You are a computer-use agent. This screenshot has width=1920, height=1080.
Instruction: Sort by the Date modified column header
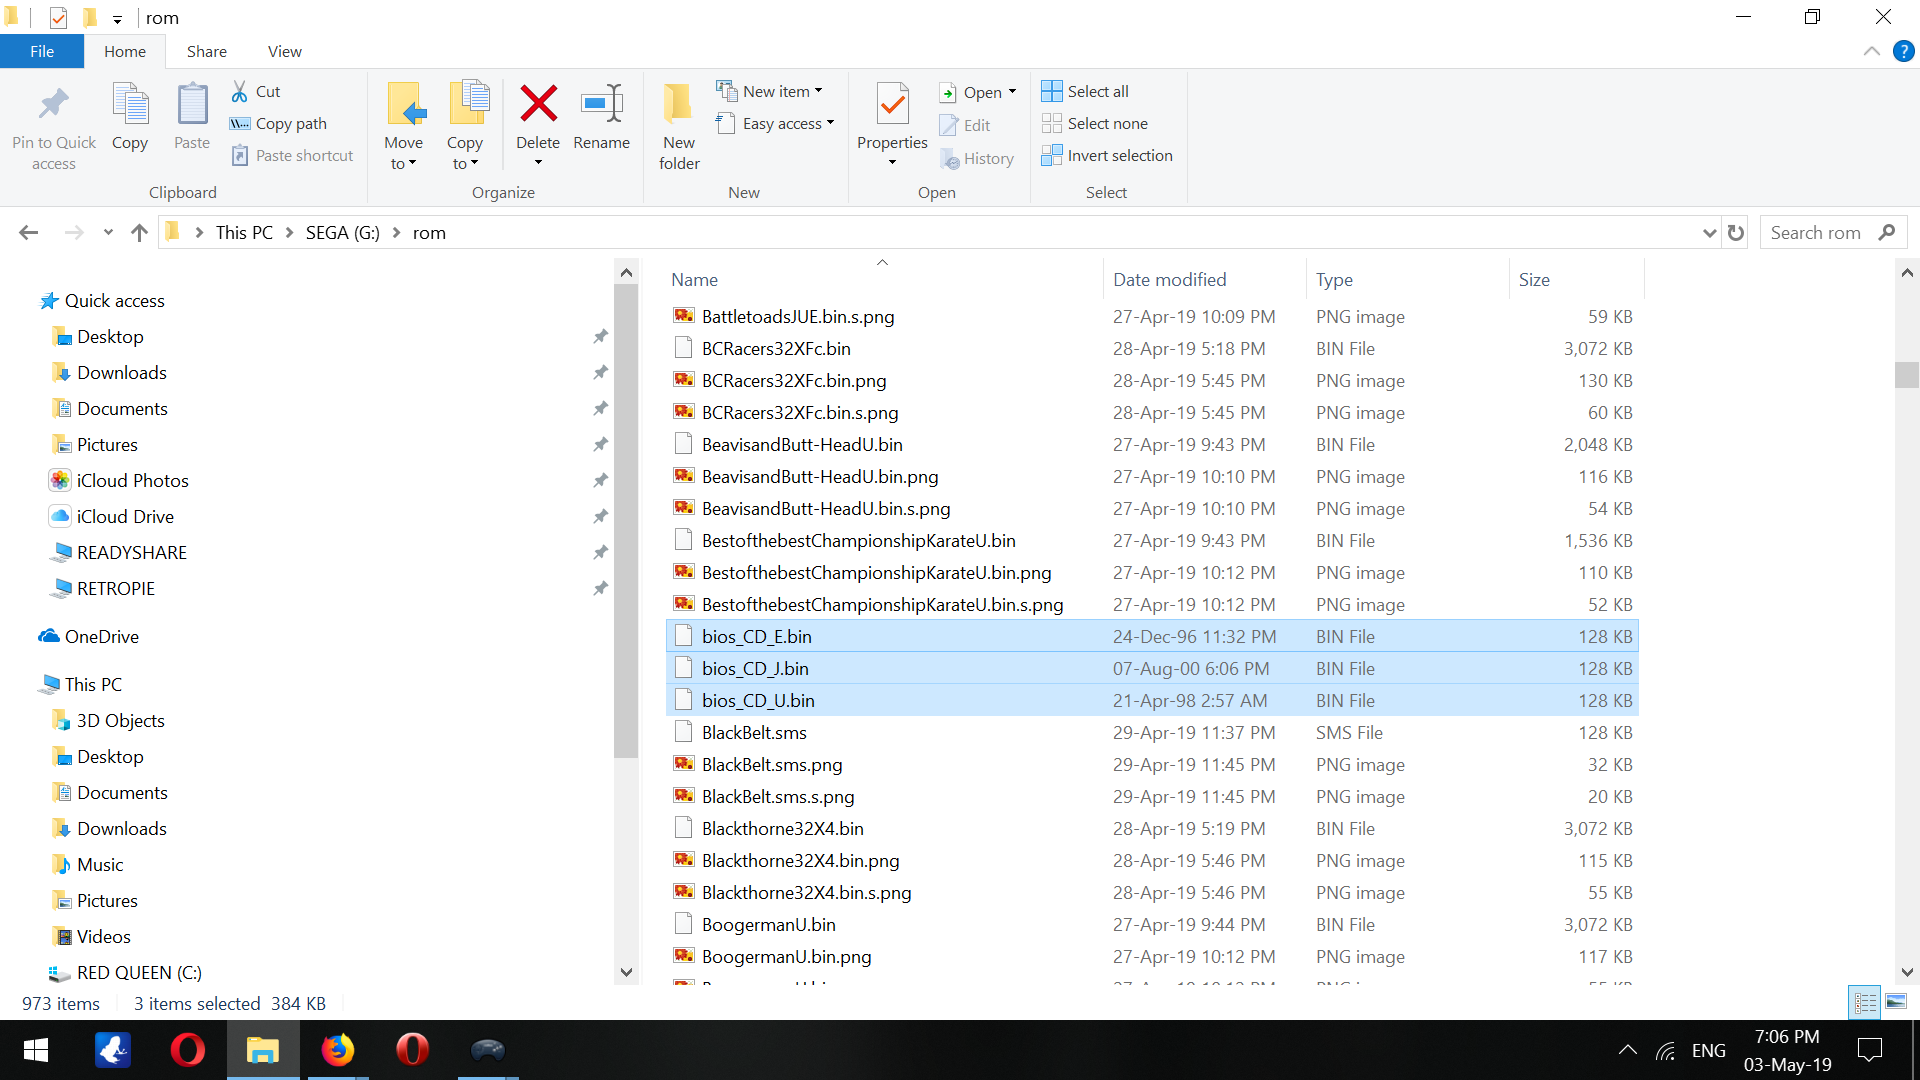(x=1204, y=280)
